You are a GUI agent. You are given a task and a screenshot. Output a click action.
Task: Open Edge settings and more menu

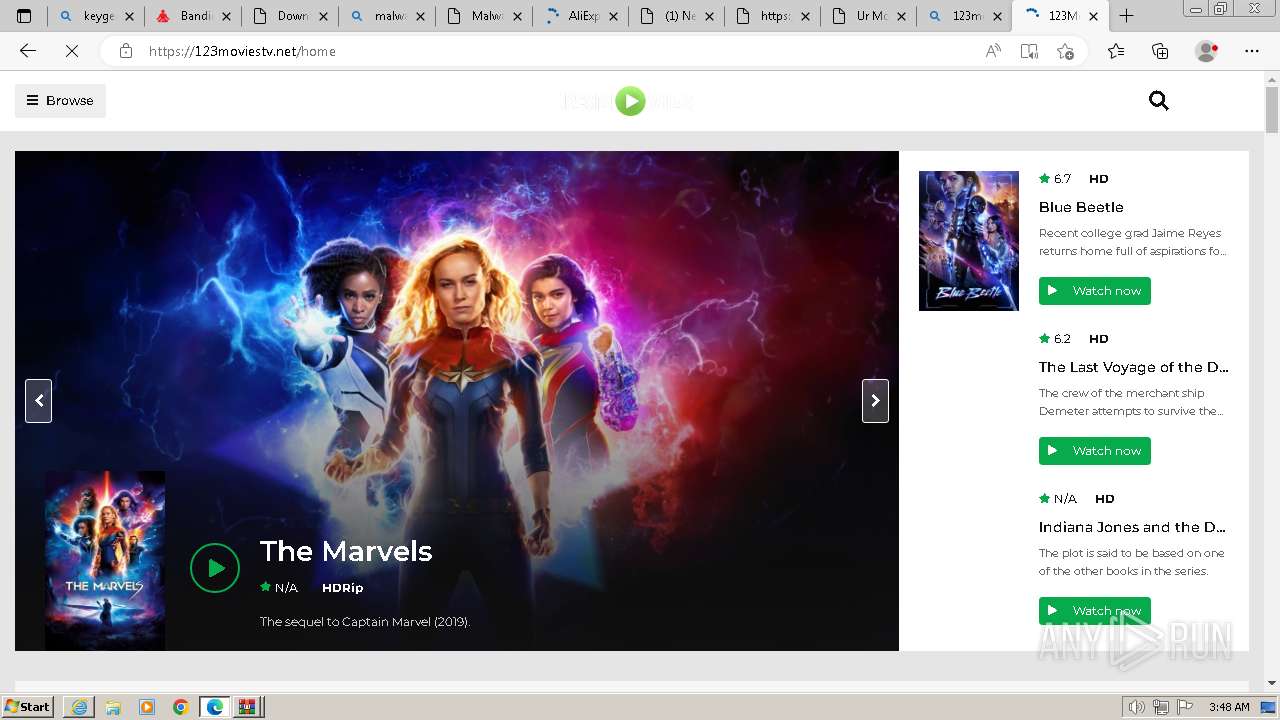point(1252,51)
